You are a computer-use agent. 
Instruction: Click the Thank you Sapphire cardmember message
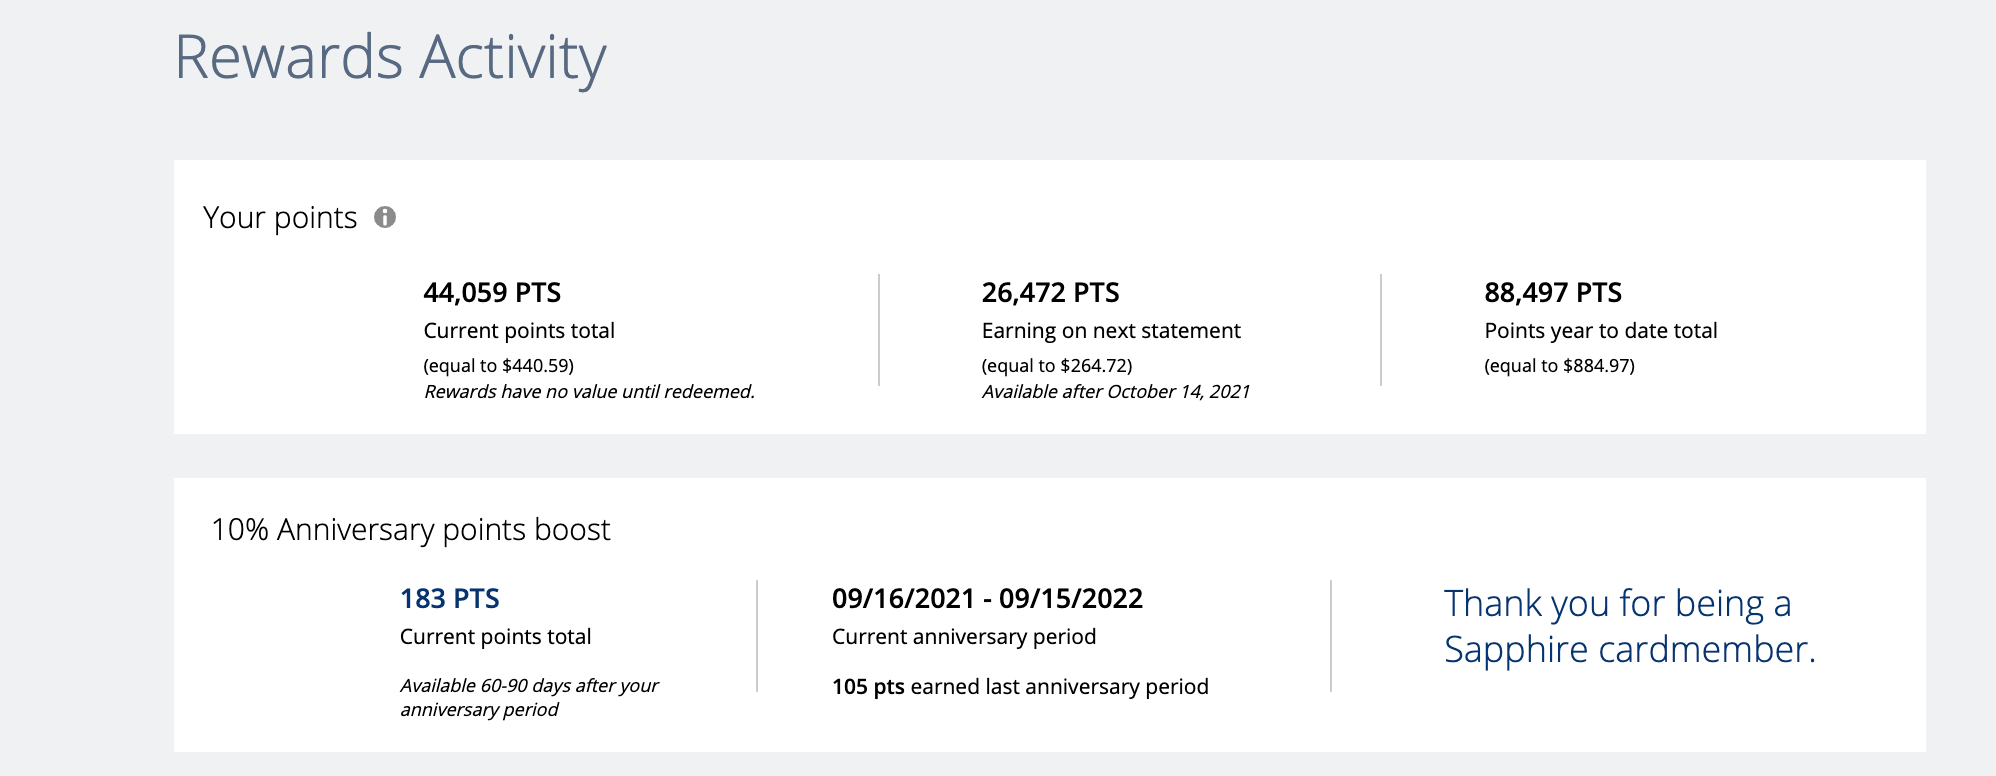pyautogui.click(x=1629, y=626)
